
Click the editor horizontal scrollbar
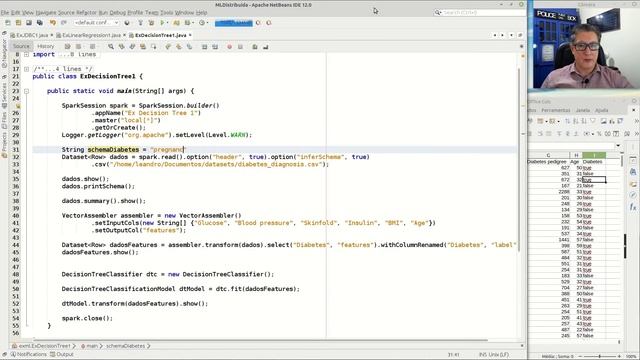click(260, 340)
